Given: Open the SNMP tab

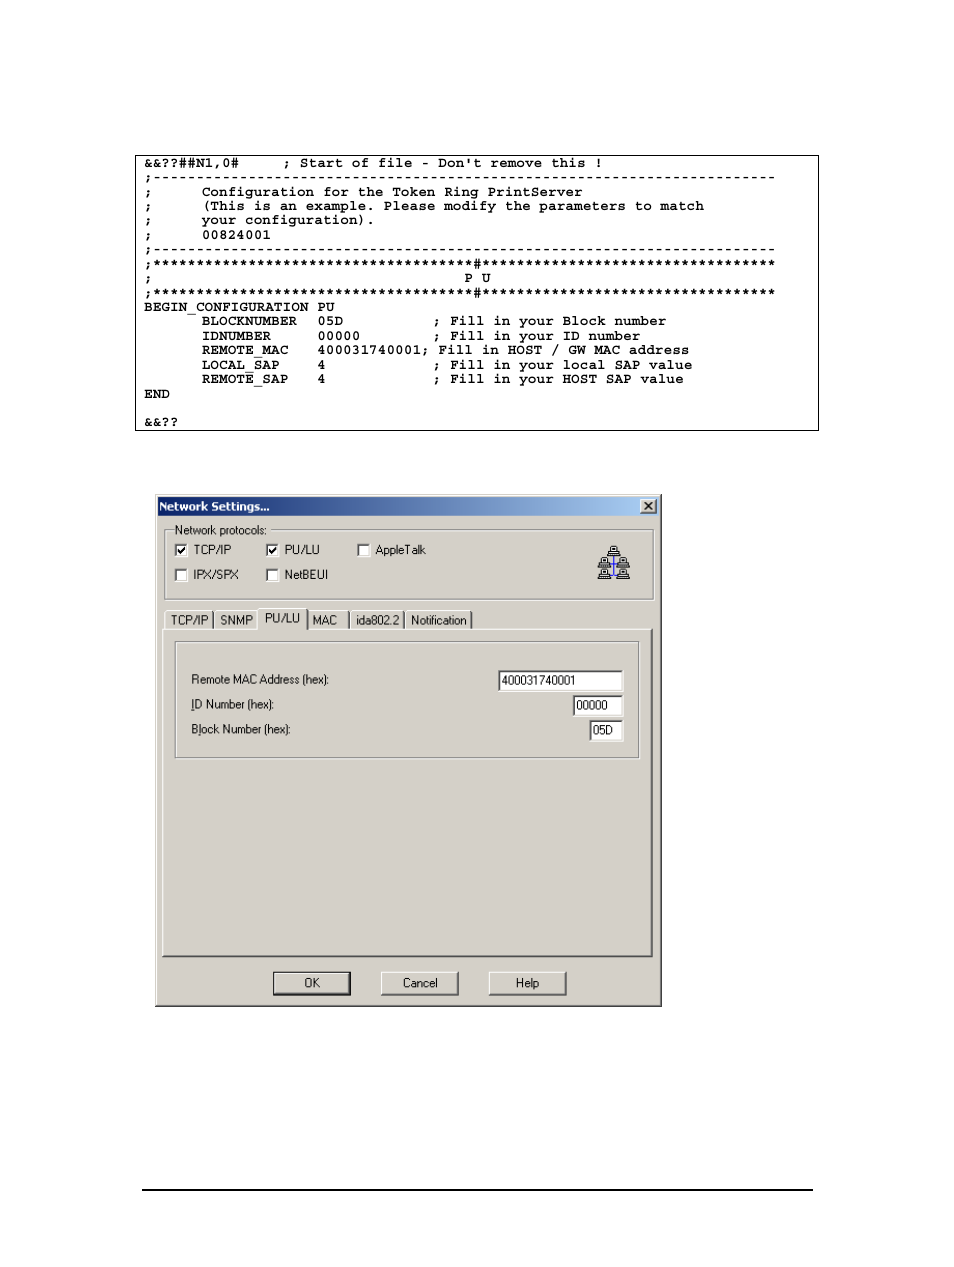Looking at the screenshot, I should pos(236,620).
